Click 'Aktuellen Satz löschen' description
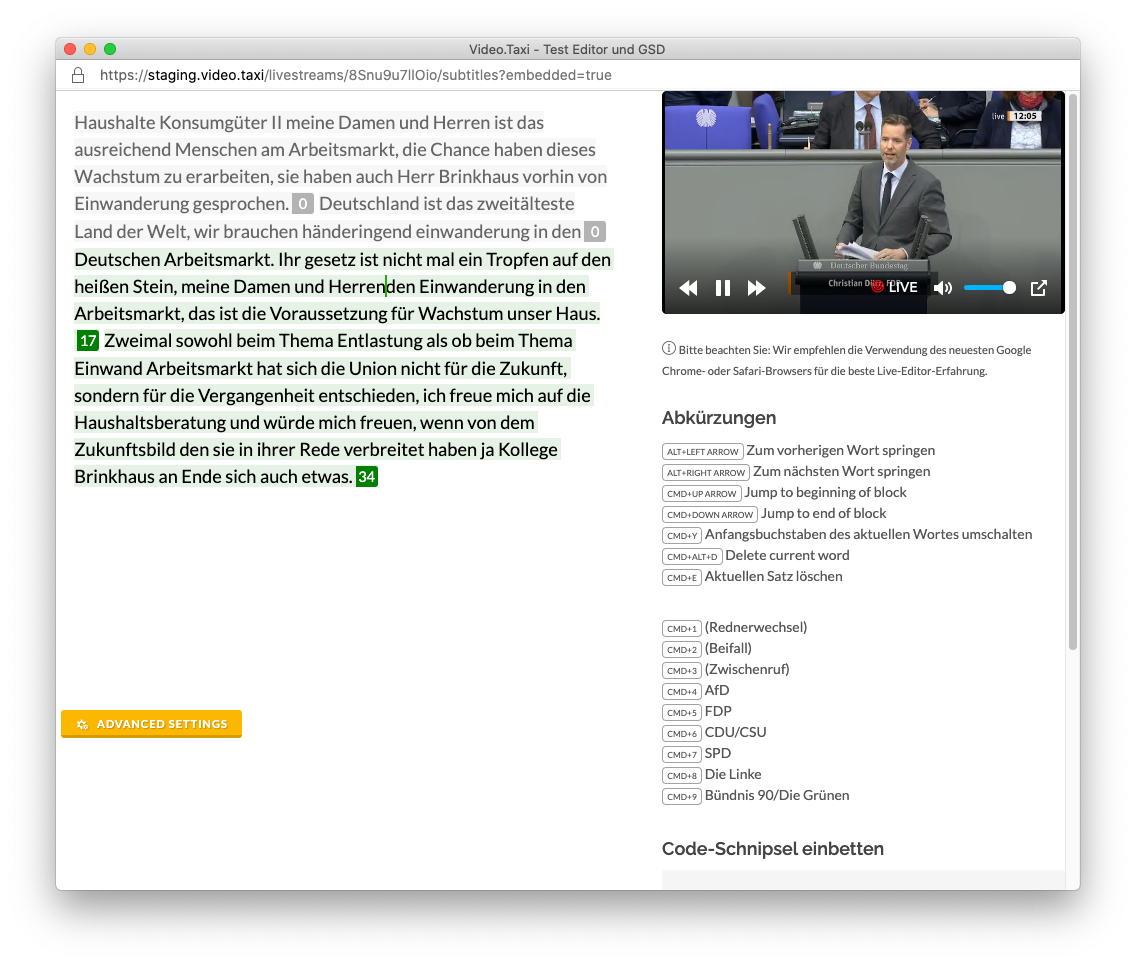1136x964 pixels. click(774, 577)
